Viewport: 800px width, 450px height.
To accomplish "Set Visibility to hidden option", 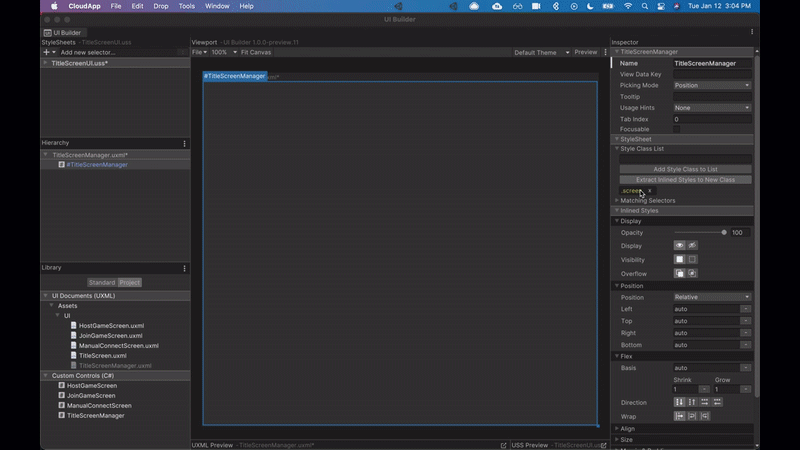I will click(692, 259).
